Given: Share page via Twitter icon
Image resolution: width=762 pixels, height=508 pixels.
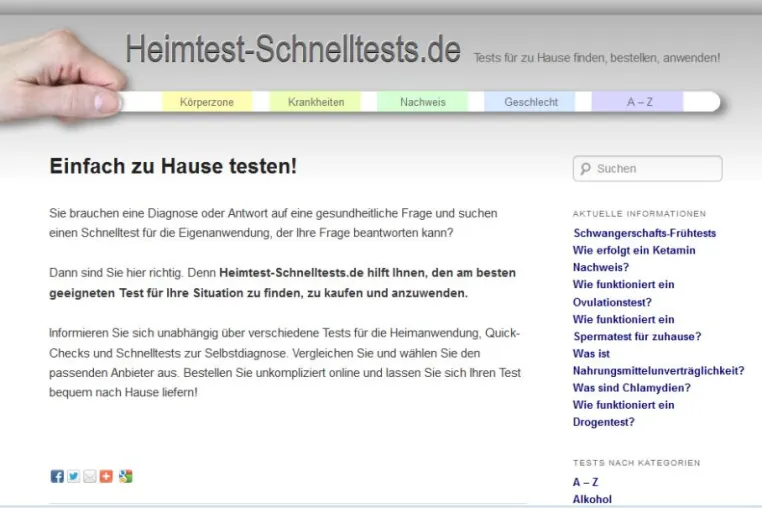Looking at the screenshot, I should tap(73, 476).
